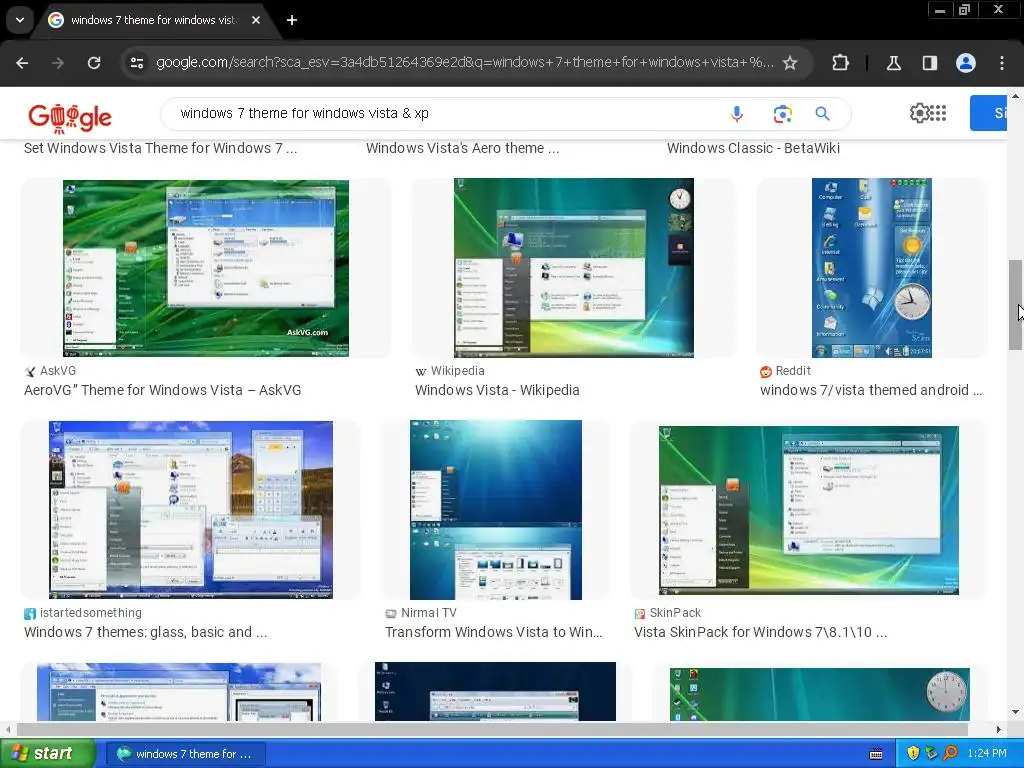Click the horizontal scroll left arrow
1024x768 pixels.
pos(7,729)
